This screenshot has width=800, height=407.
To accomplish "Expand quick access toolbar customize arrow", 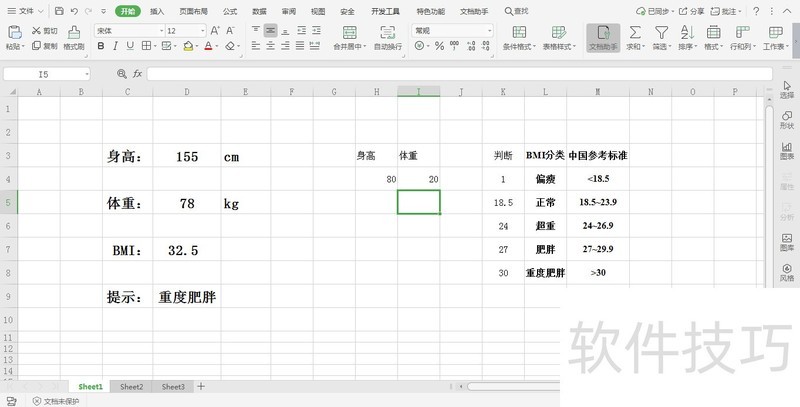I will (x=103, y=11).
